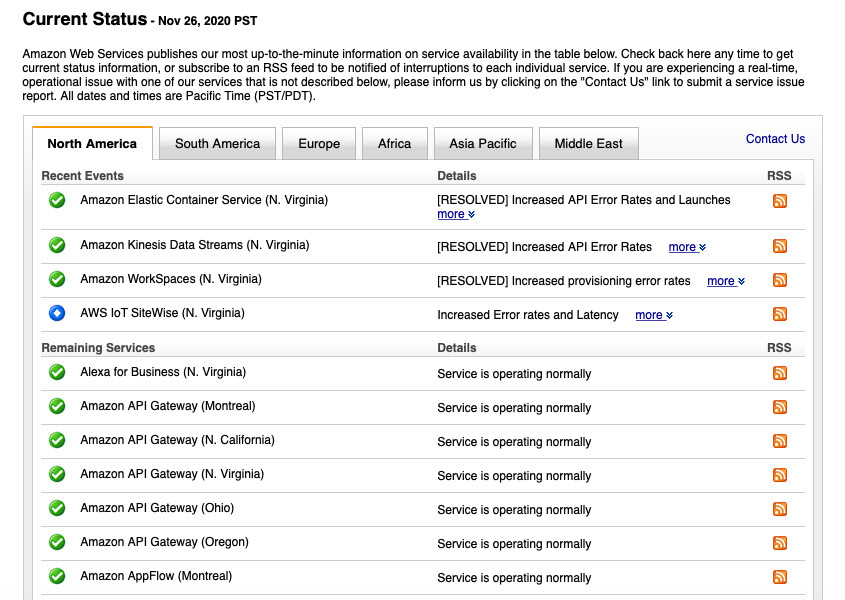Click Increased Error rates and Latency detail text
845x600 pixels.
coord(528,315)
